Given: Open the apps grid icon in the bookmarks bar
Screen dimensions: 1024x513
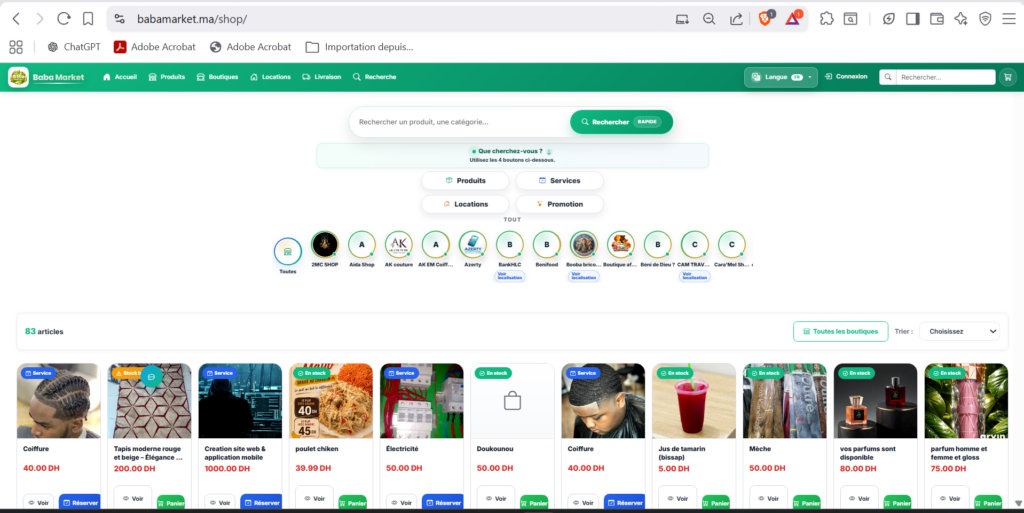Looking at the screenshot, I should click(x=16, y=47).
